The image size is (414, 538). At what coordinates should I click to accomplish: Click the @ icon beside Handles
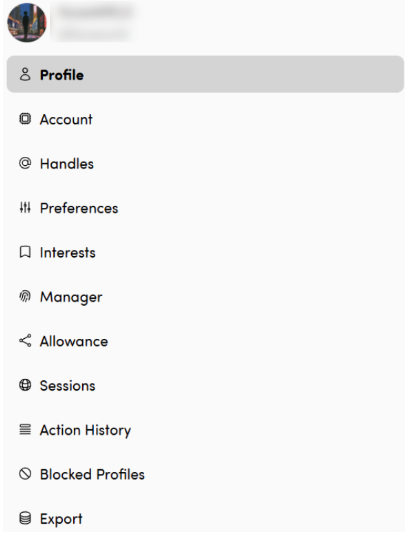click(25, 163)
